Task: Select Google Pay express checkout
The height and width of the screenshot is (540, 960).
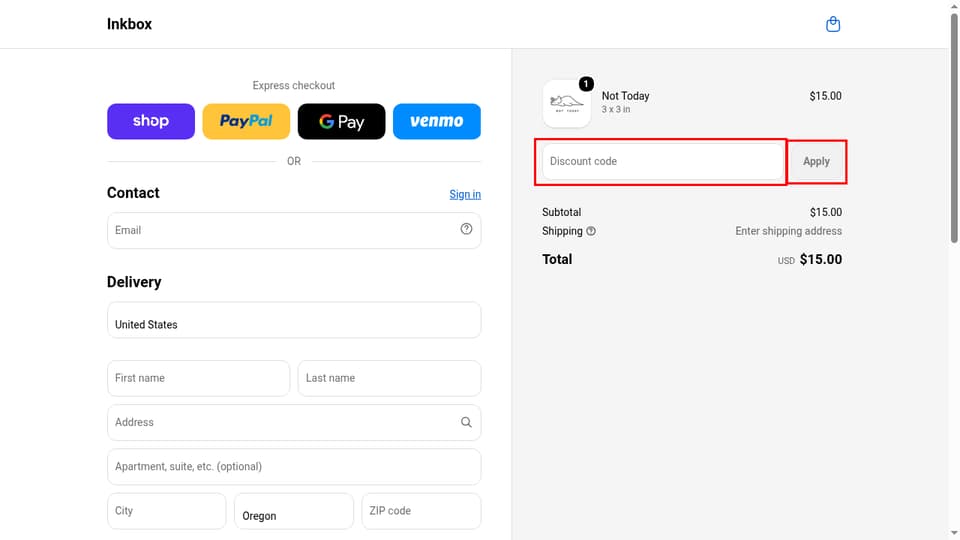Action: tap(342, 121)
